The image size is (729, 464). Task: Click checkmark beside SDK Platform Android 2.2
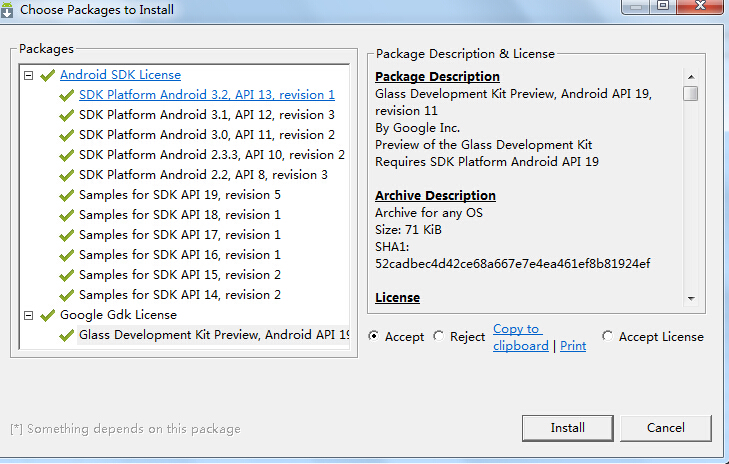(66, 175)
